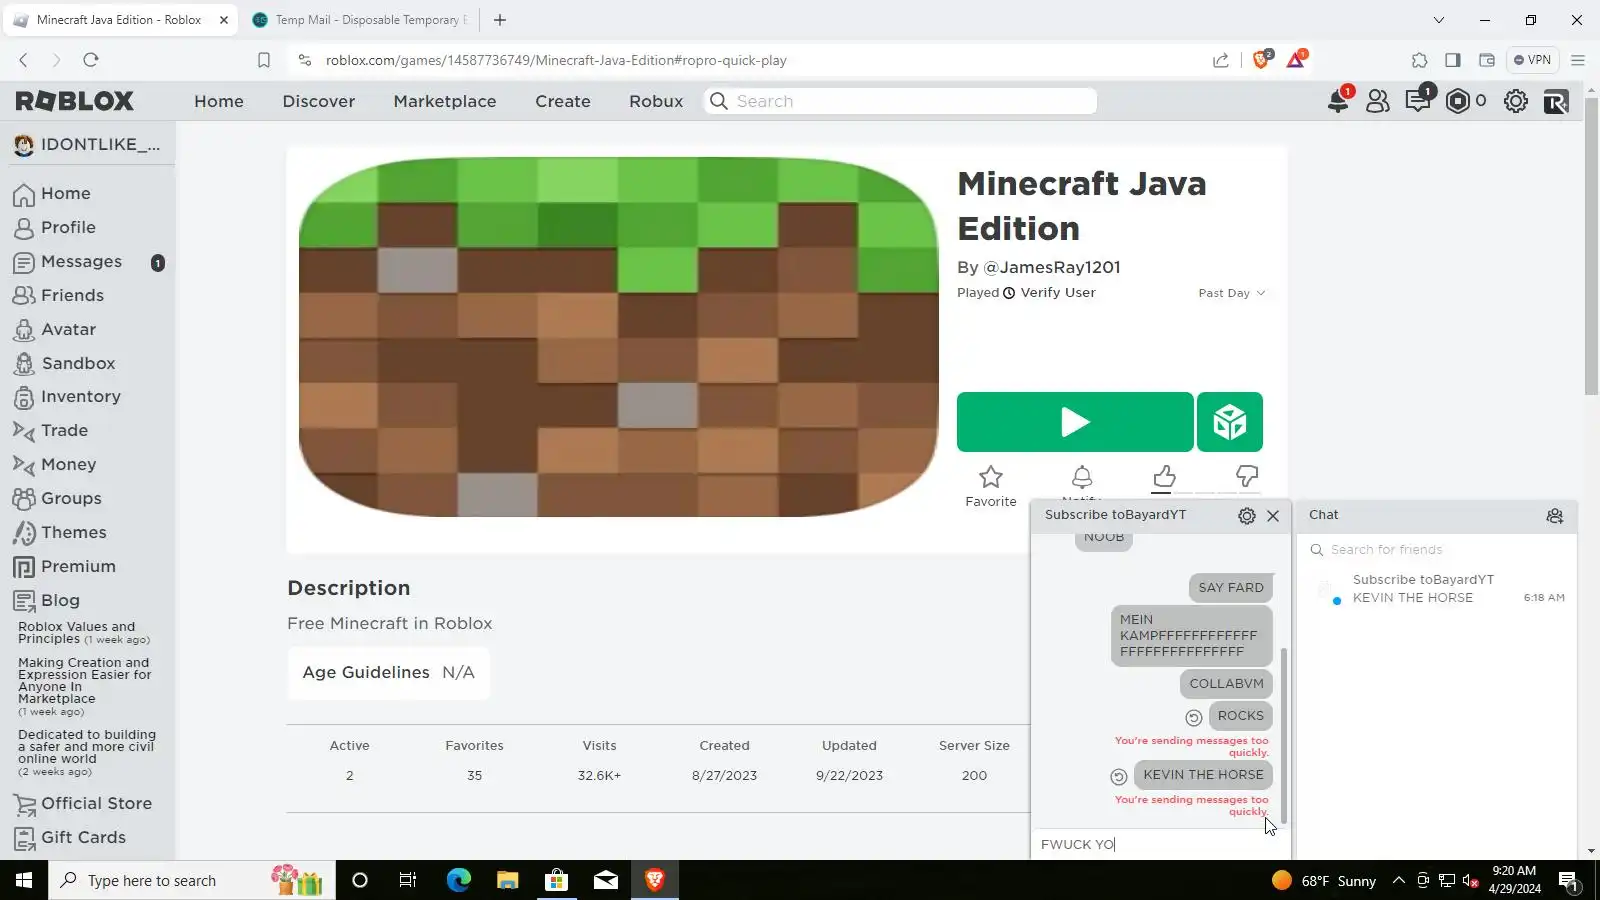Open Discover in top navigation
The height and width of the screenshot is (900, 1600).
point(319,101)
